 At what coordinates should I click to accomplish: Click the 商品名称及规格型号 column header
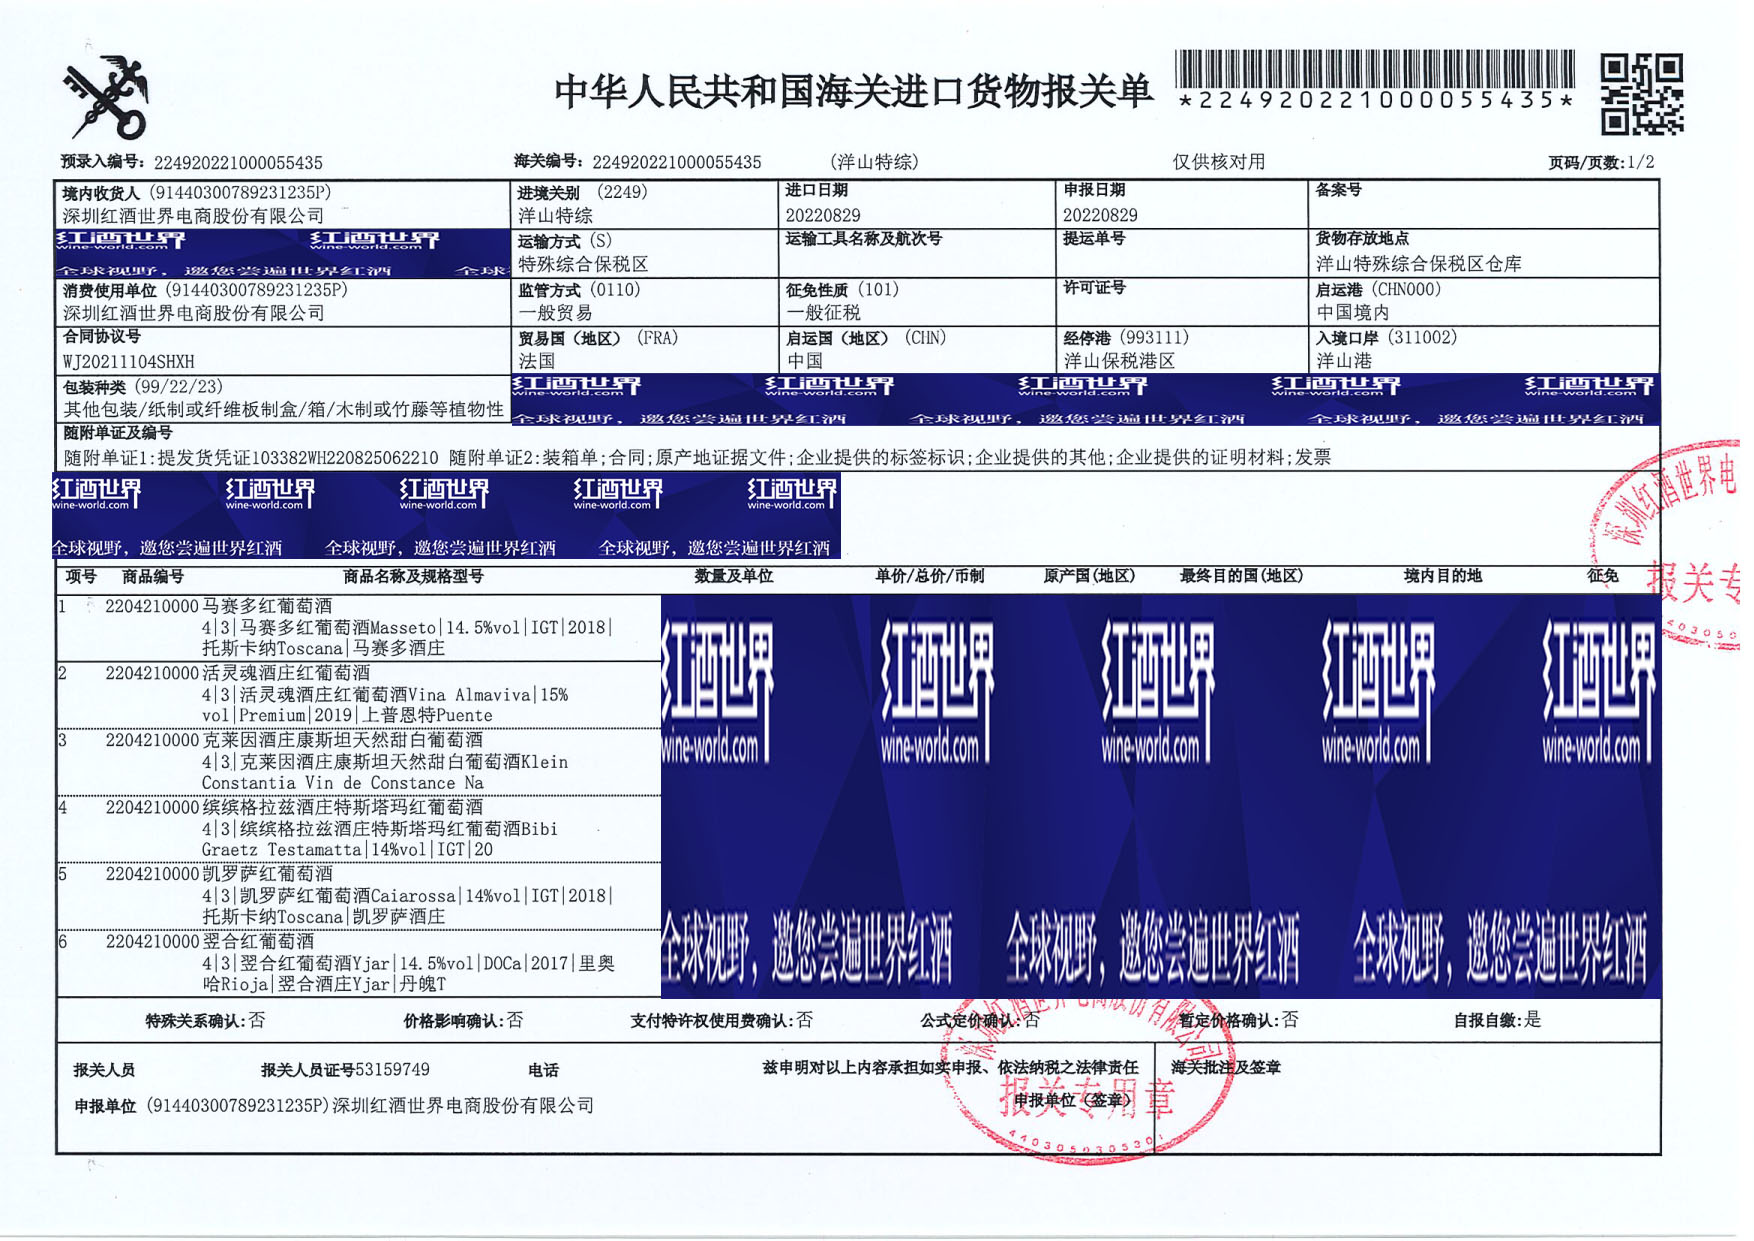tap(413, 577)
